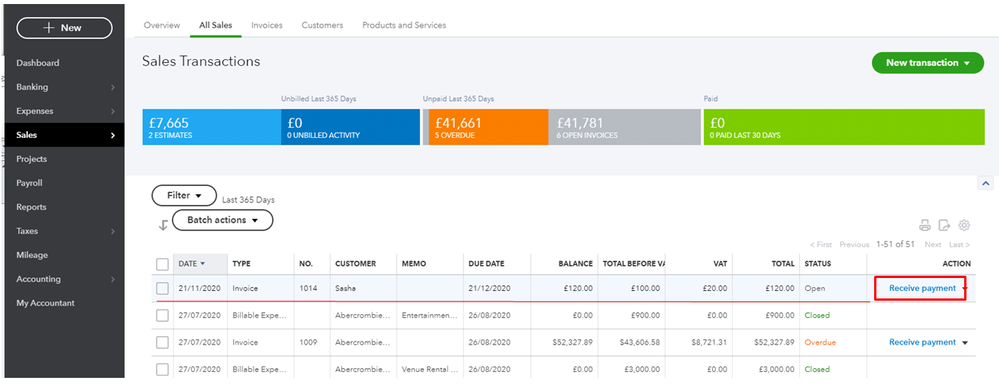The image size is (999, 391).
Task: Open the Invoices tab
Action: tap(267, 25)
